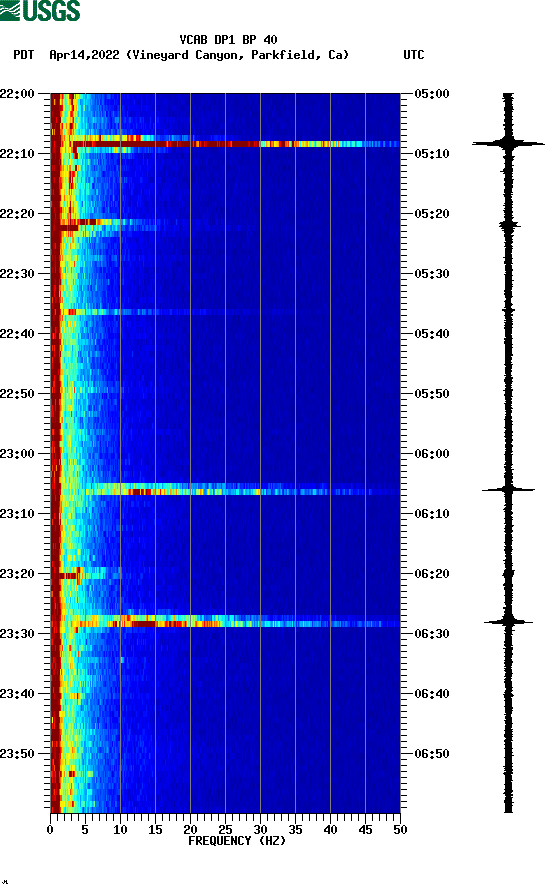Click the title 'VCAB DP1 BP 40'

pos(228,40)
